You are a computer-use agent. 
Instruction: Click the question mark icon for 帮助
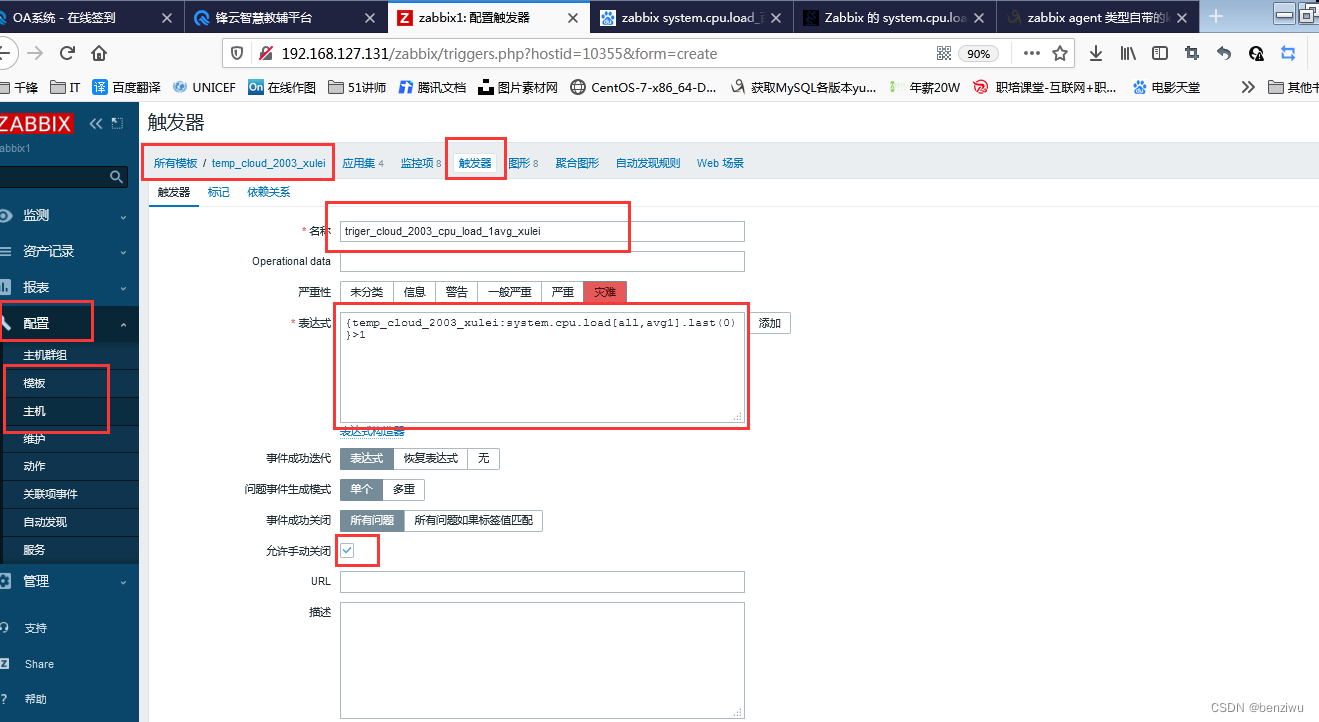(5, 699)
